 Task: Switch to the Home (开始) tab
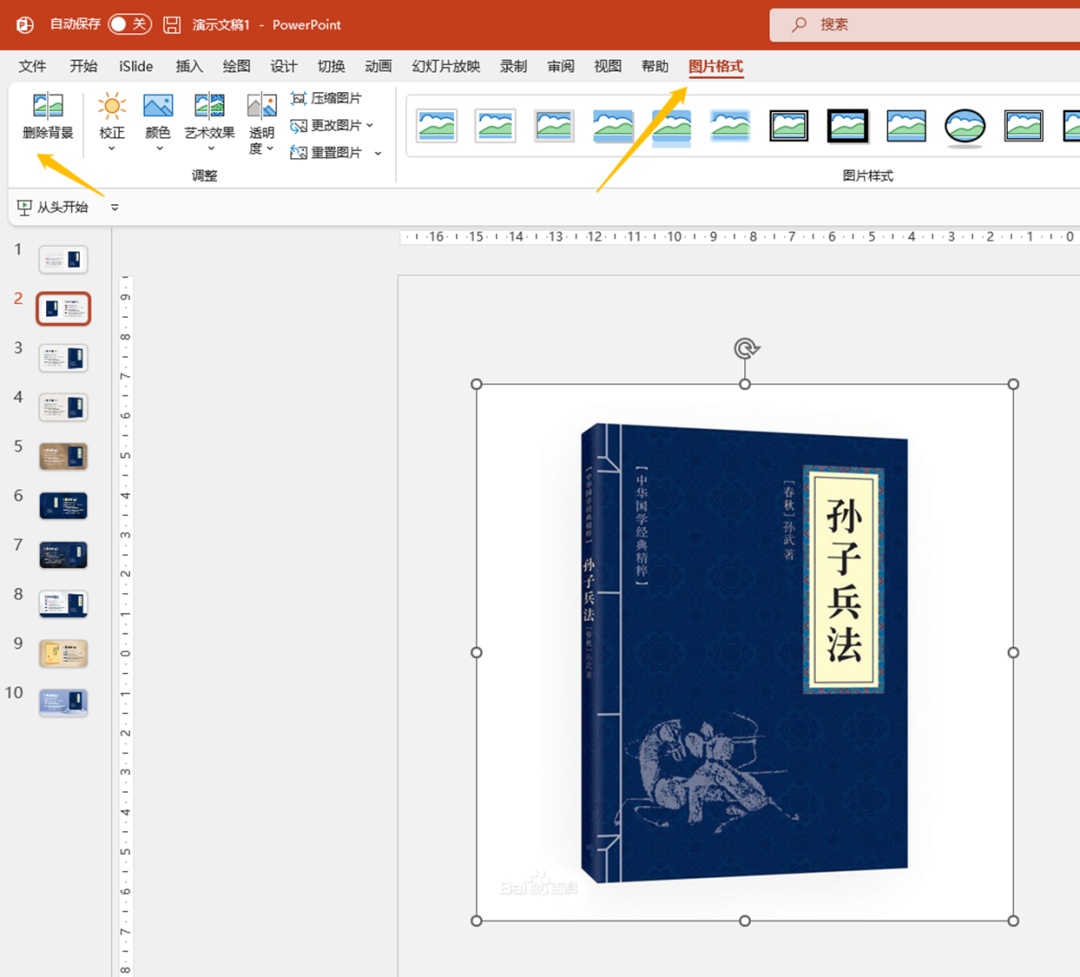83,66
